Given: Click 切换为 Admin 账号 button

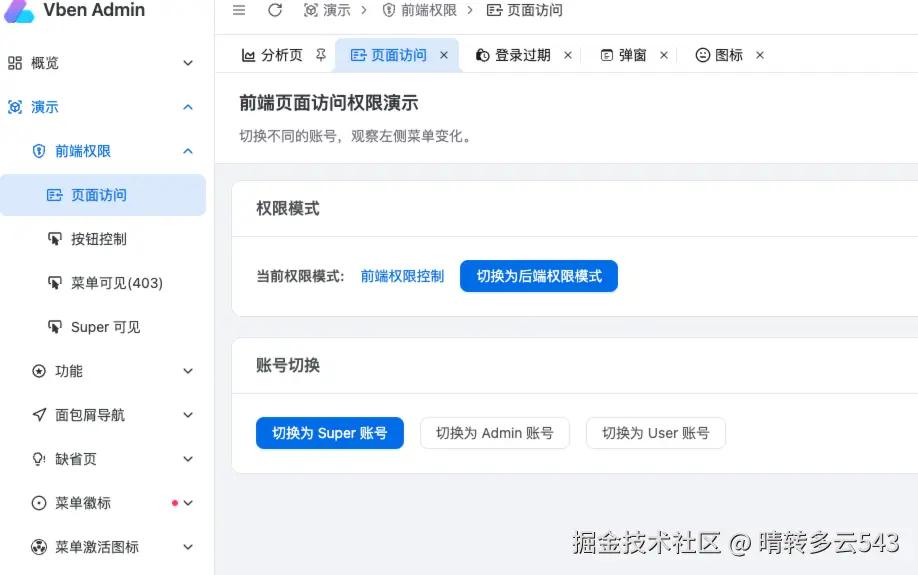Looking at the screenshot, I should [495, 433].
